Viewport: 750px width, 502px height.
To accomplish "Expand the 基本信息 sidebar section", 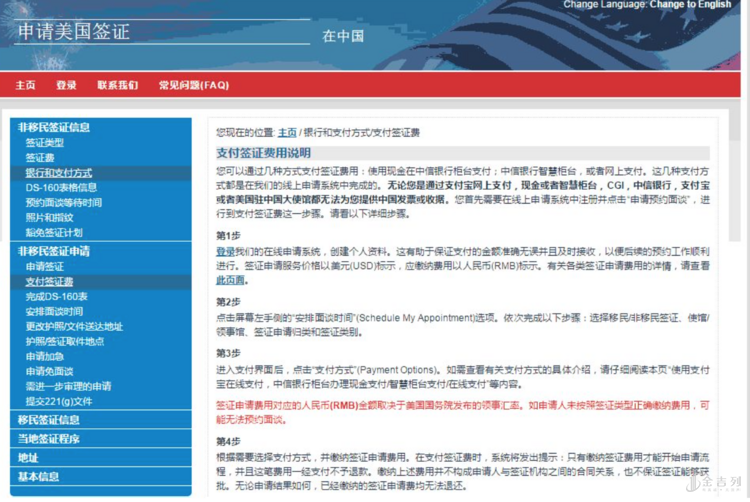I will click(38, 477).
